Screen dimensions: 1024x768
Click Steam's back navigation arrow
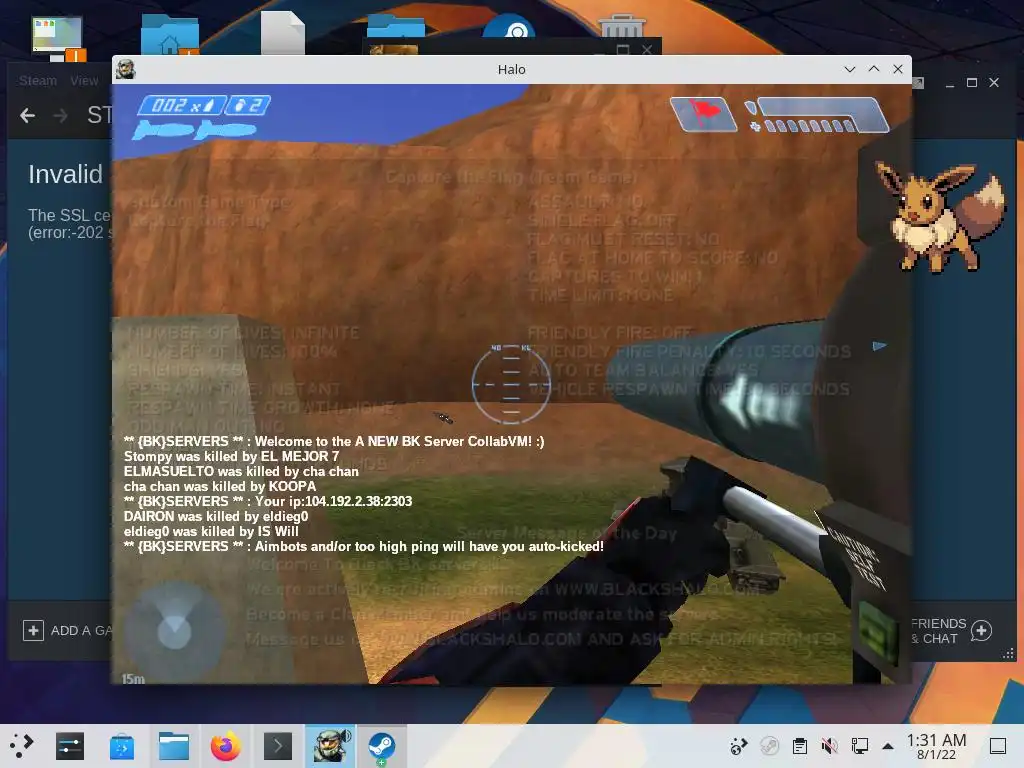[x=27, y=116]
